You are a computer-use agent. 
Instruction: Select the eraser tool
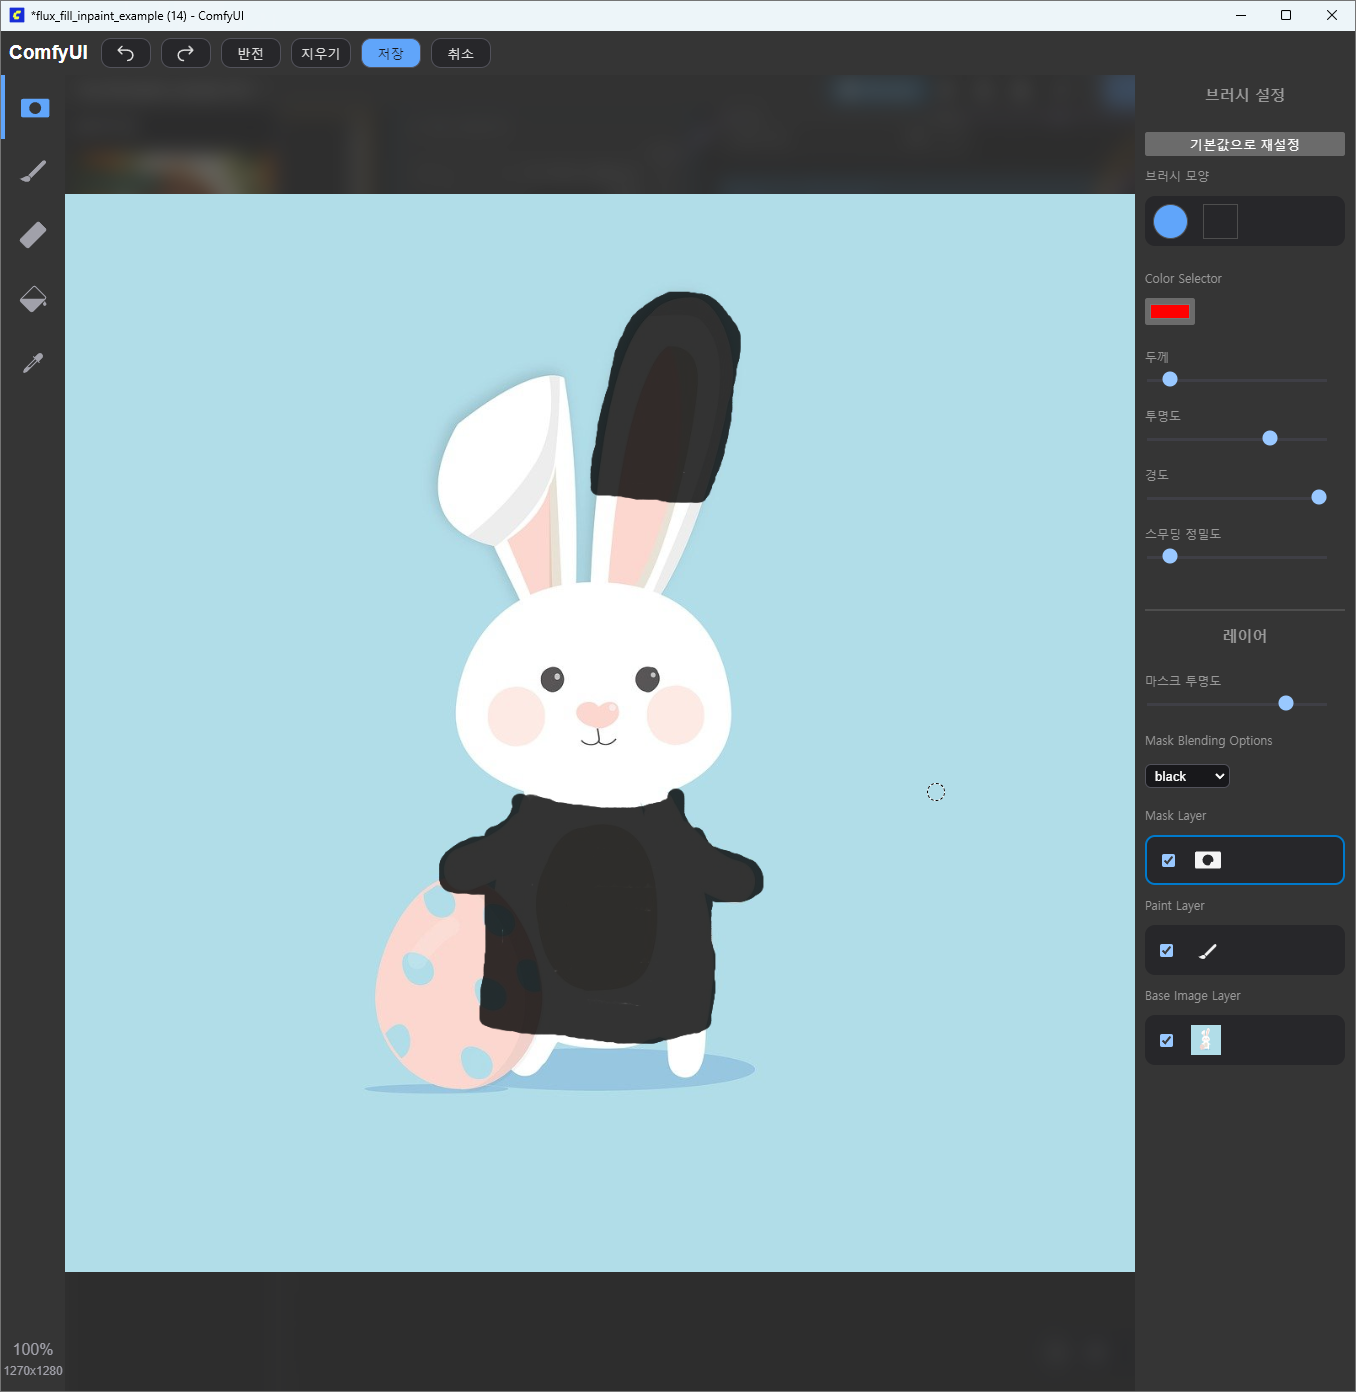tap(34, 235)
